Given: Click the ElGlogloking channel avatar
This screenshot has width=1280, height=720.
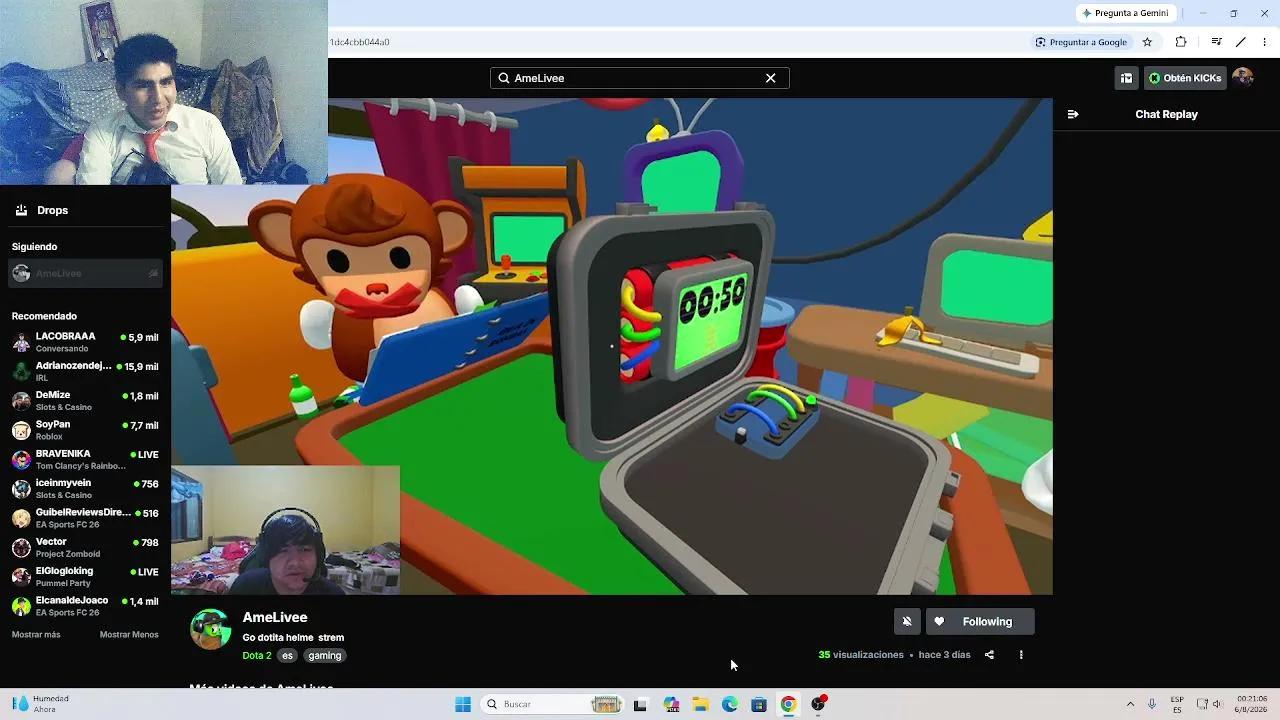Looking at the screenshot, I should coord(21,577).
